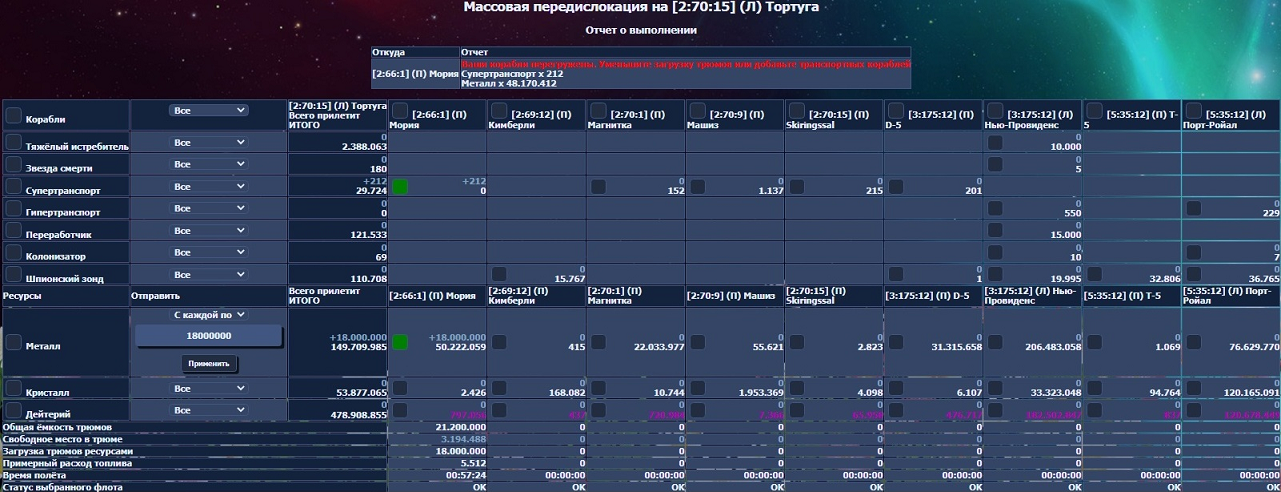Toggle the Шпионский зонд row checkbox
The height and width of the screenshot is (492, 1281).
pyautogui.click(x=14, y=274)
